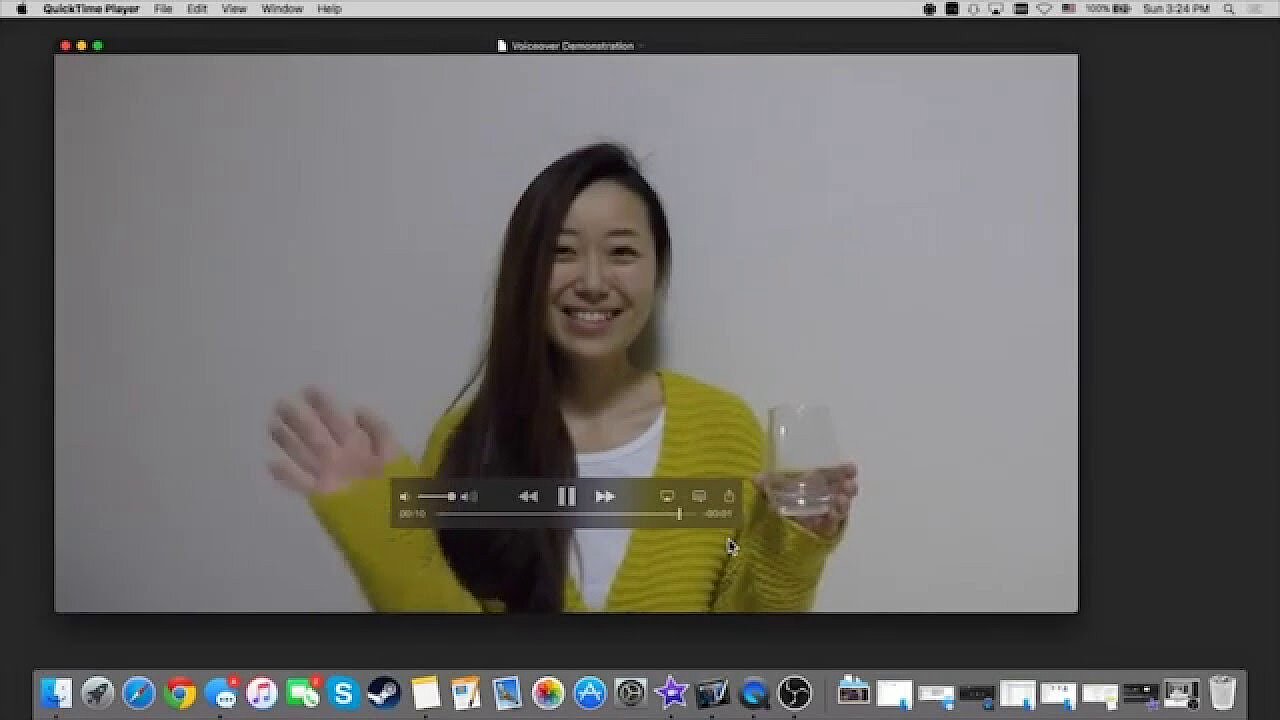Open Google Chrome from the Dock
This screenshot has width=1280, height=720.
coord(180,692)
